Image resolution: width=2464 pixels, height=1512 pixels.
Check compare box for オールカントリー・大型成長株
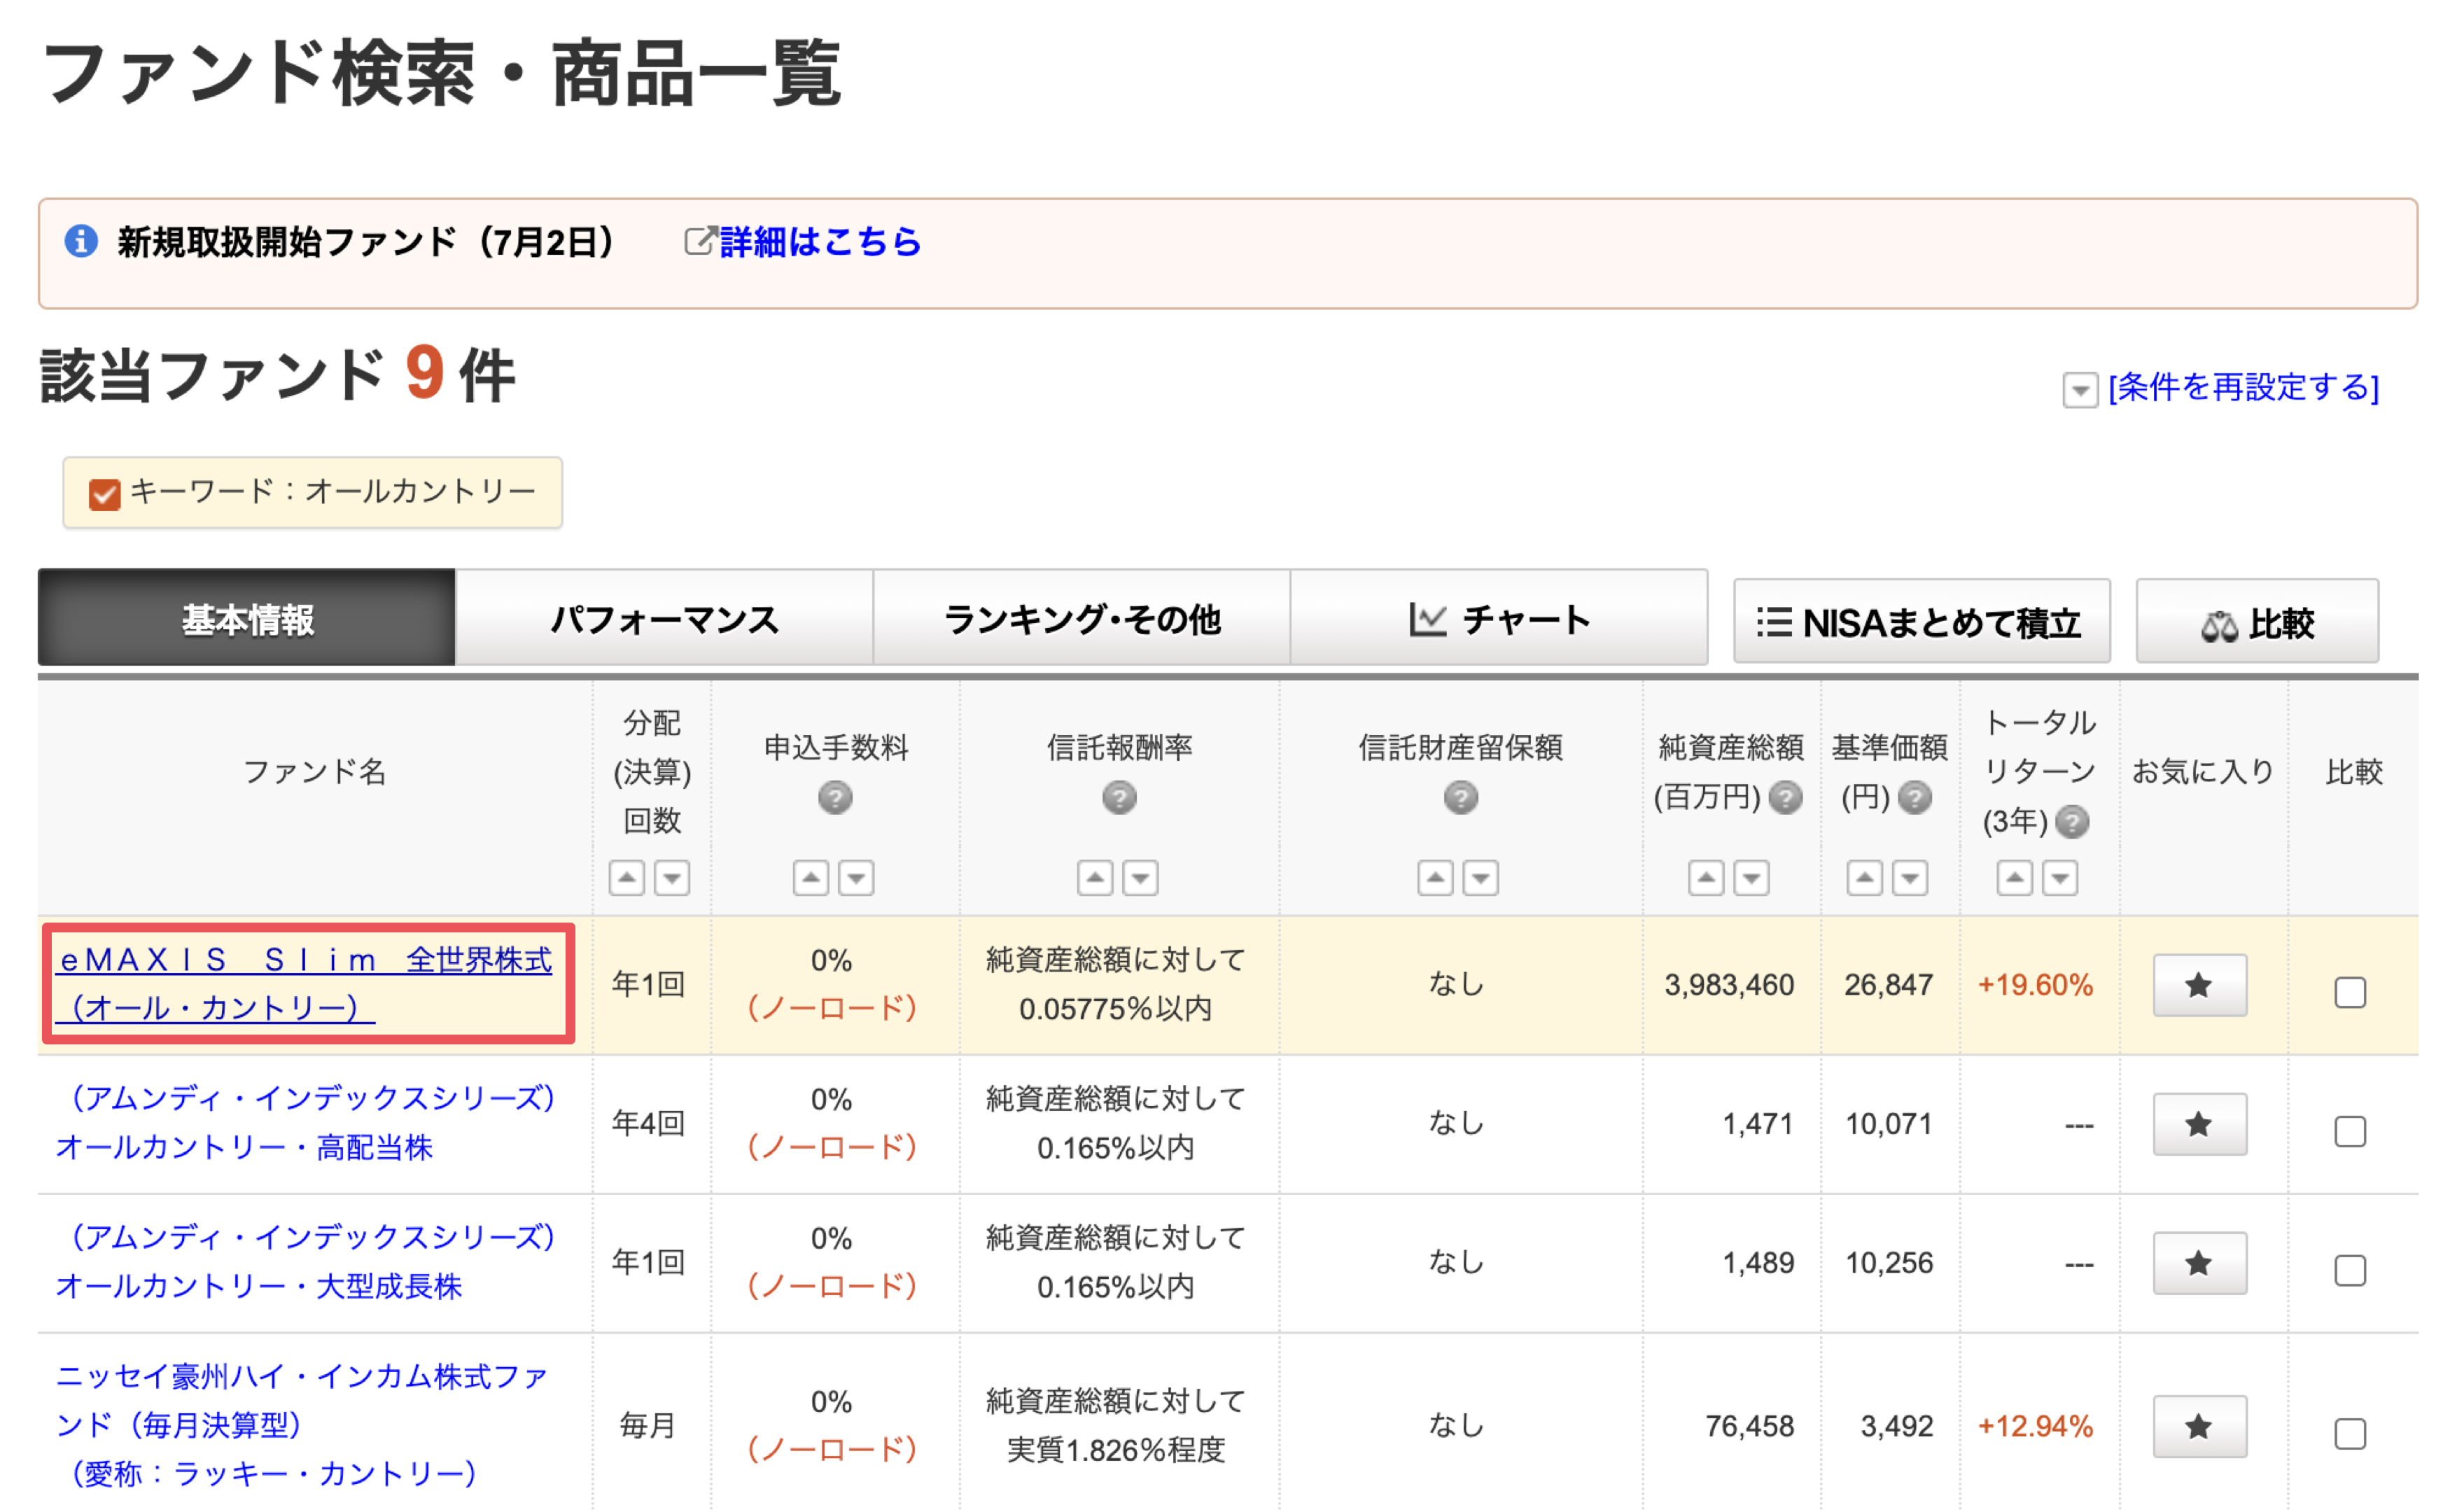click(x=2349, y=1270)
